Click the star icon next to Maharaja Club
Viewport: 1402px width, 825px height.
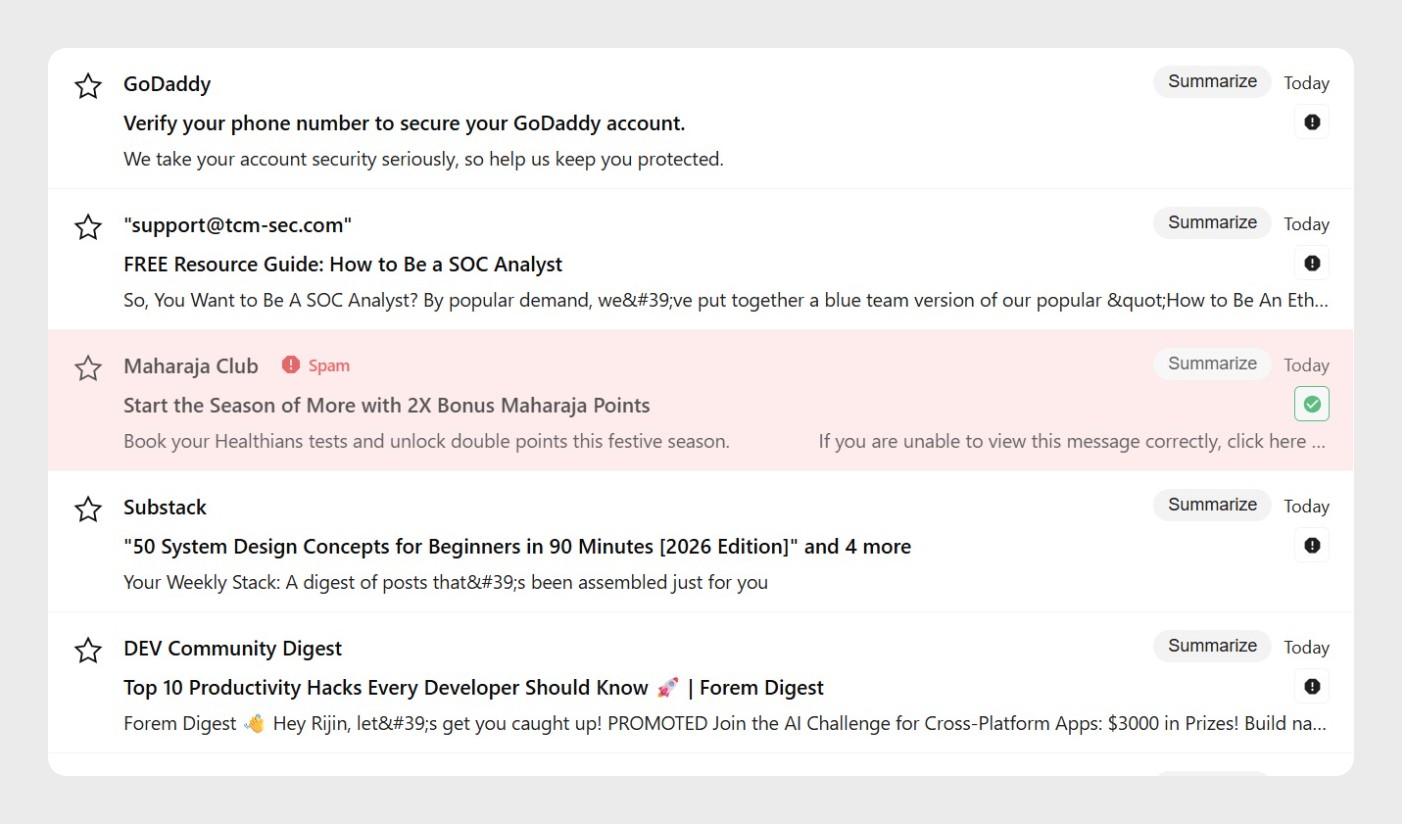[87, 368]
